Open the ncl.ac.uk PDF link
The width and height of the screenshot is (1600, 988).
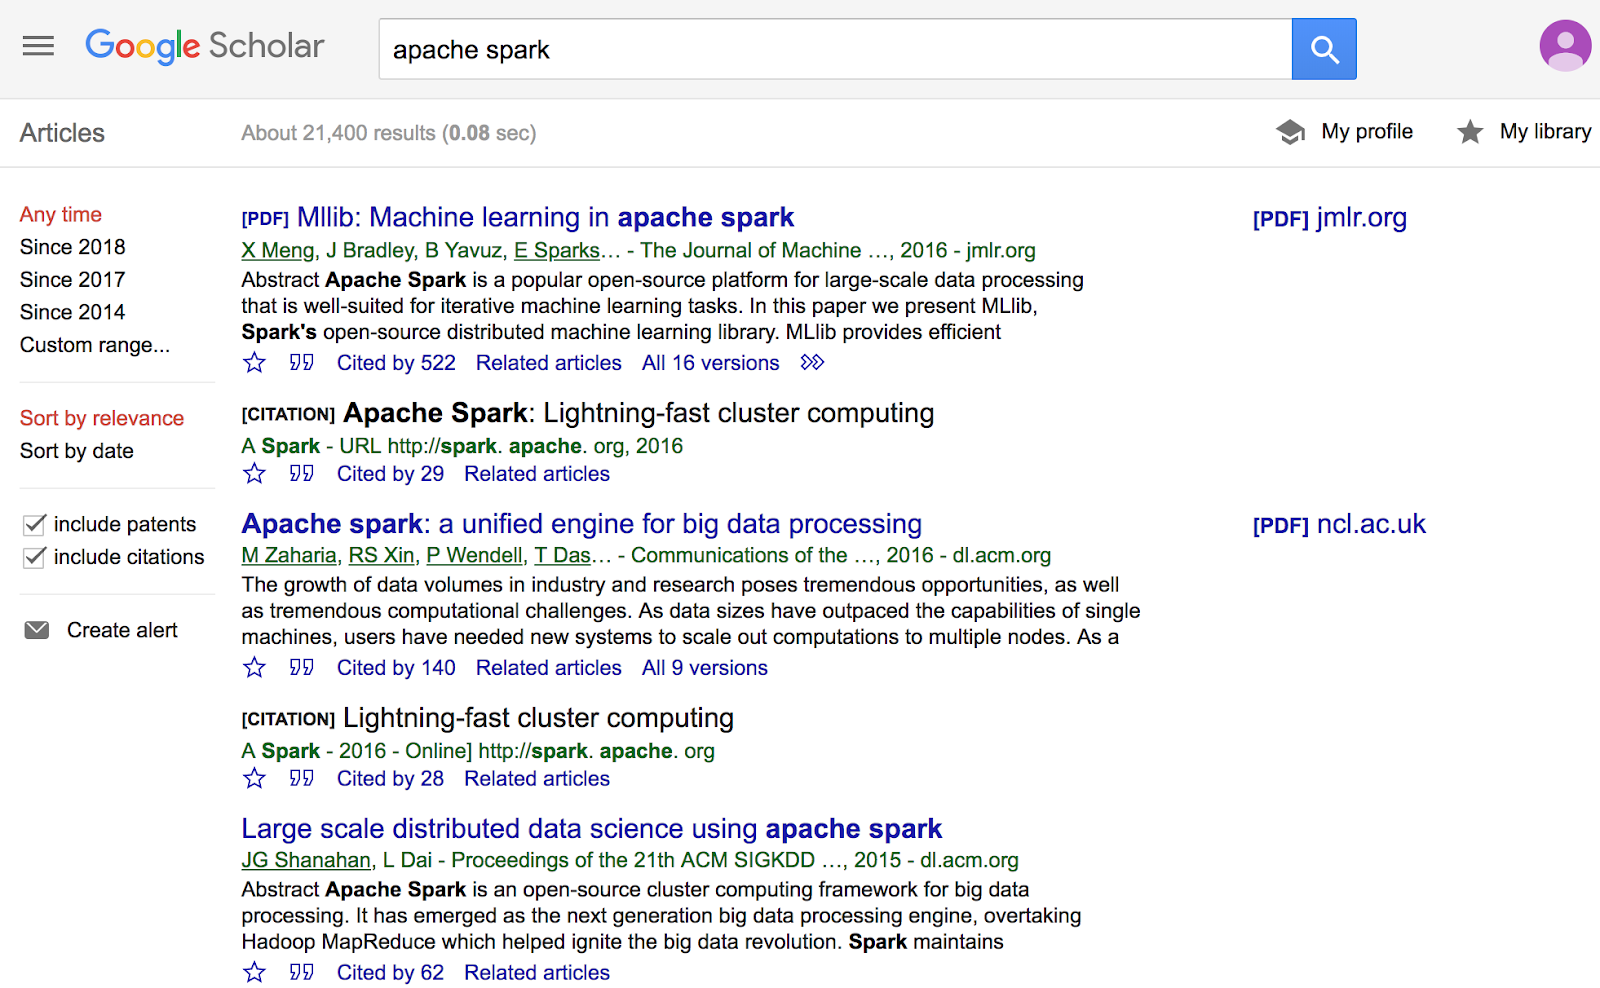point(1339,524)
